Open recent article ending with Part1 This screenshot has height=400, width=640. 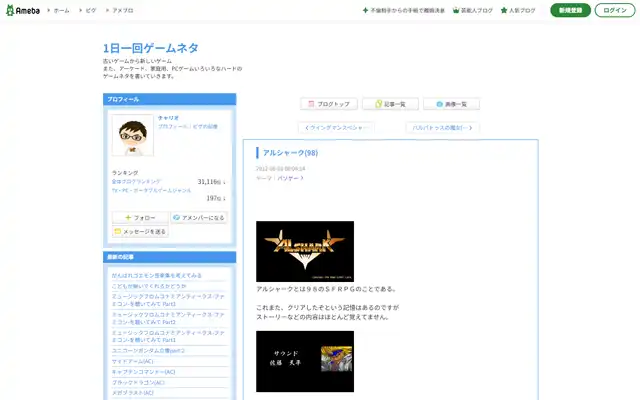click(168, 336)
